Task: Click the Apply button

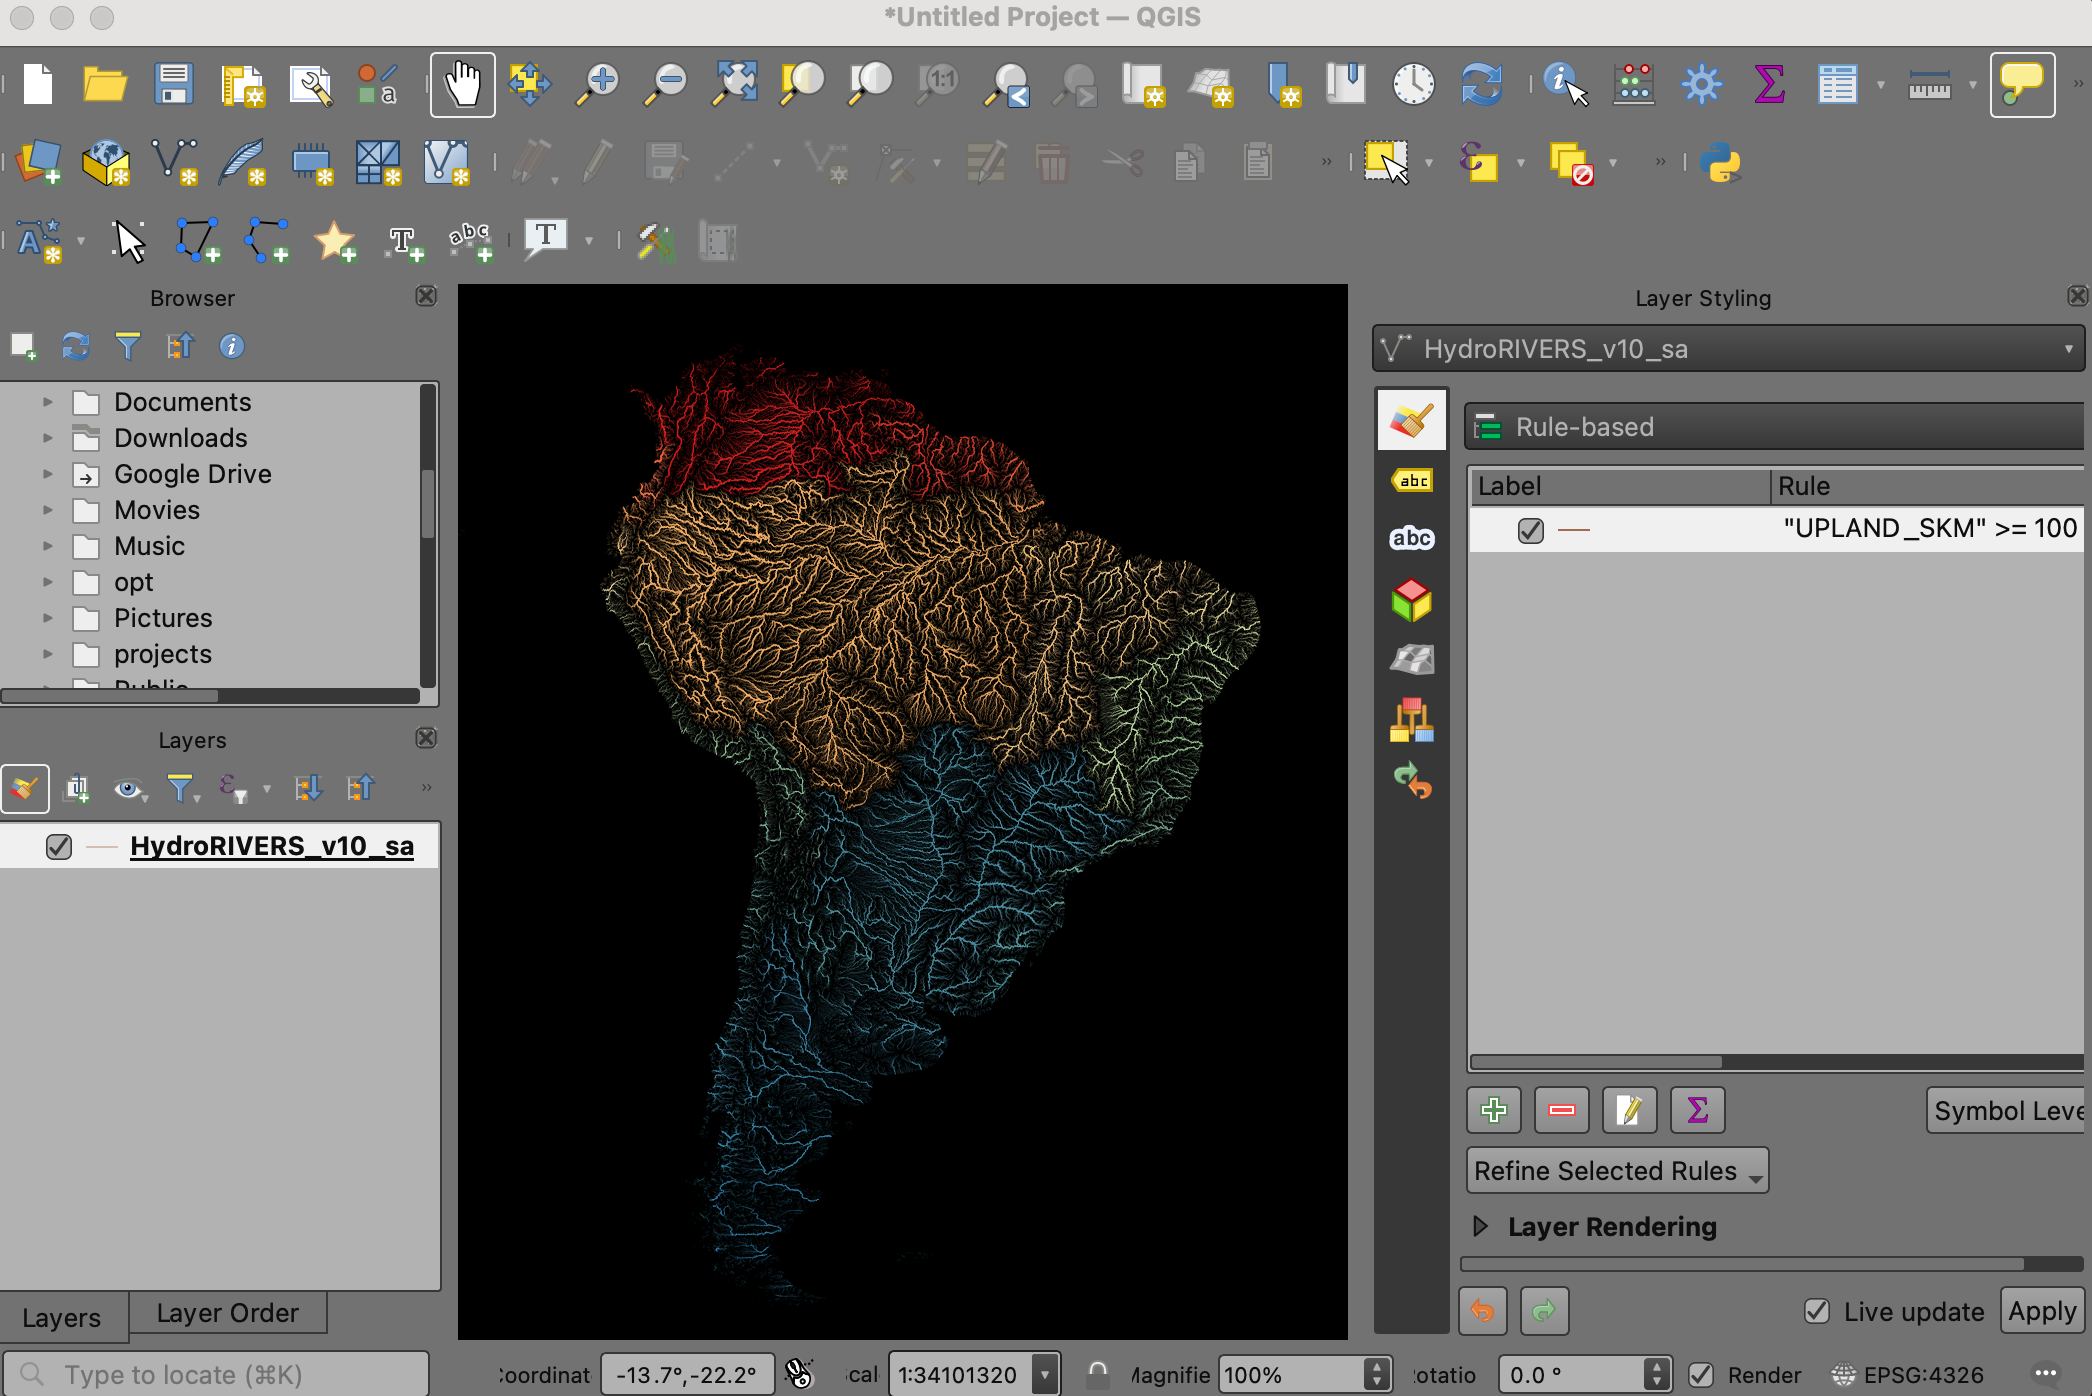Action: (2041, 1311)
